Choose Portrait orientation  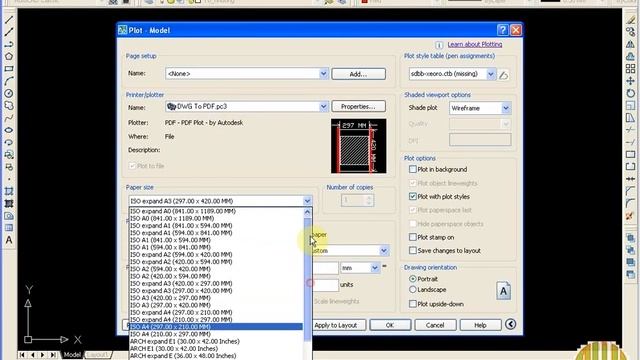pyautogui.click(x=413, y=279)
